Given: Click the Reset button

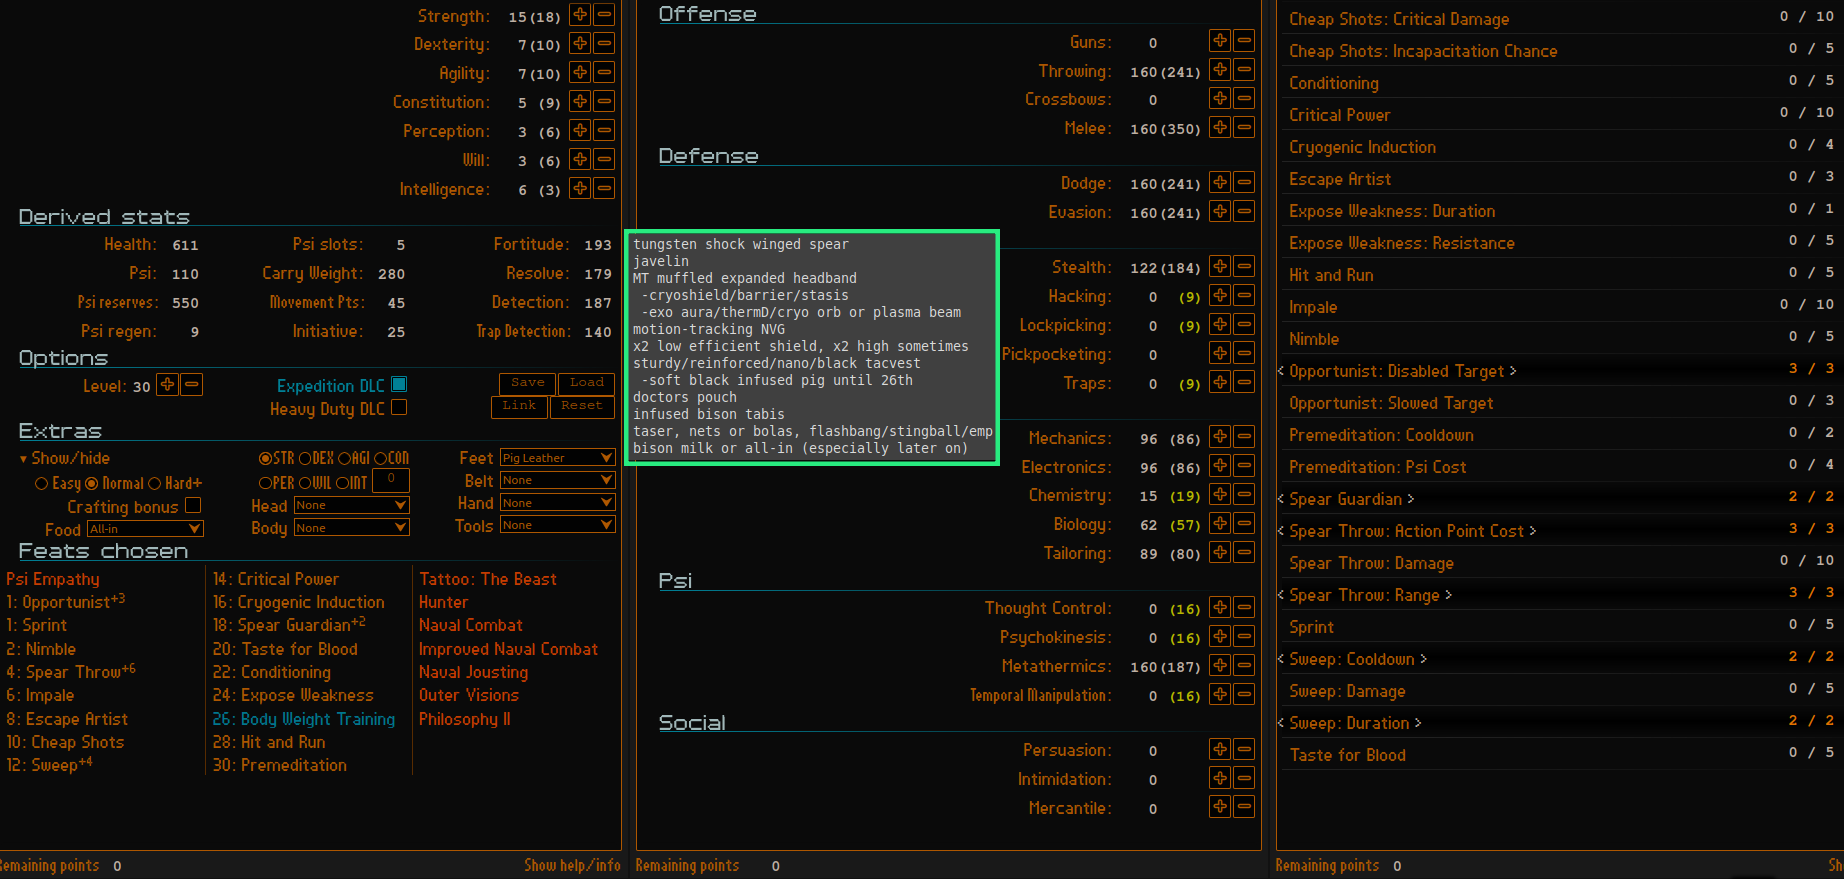Looking at the screenshot, I should (x=581, y=406).
